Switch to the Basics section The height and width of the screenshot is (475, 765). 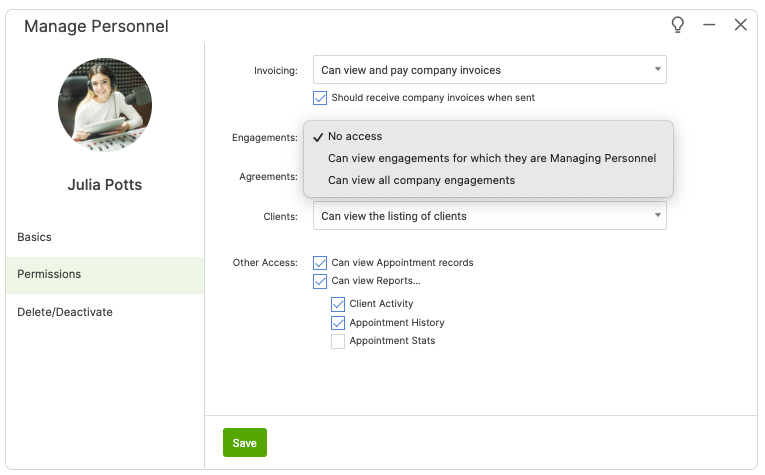click(x=35, y=237)
